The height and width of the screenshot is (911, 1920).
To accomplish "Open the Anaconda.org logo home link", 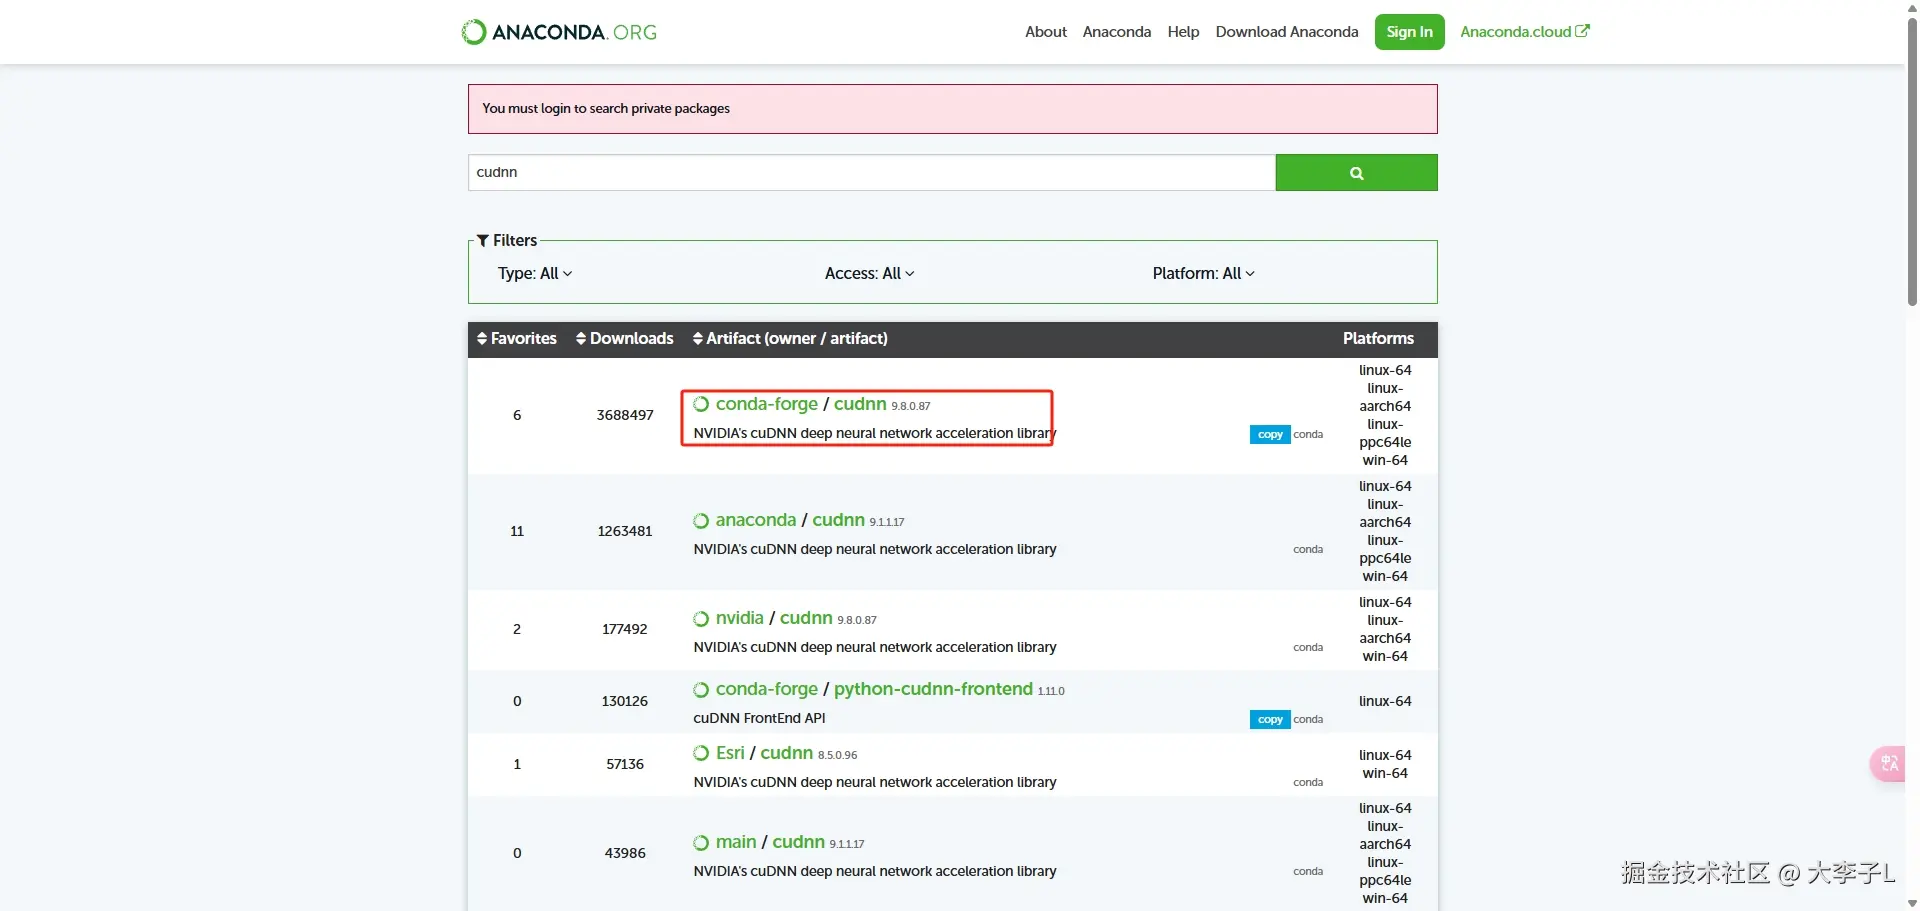I will [x=559, y=32].
